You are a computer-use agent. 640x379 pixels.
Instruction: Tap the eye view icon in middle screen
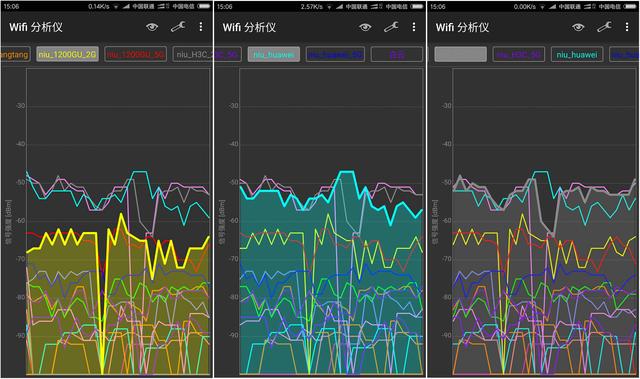(365, 27)
